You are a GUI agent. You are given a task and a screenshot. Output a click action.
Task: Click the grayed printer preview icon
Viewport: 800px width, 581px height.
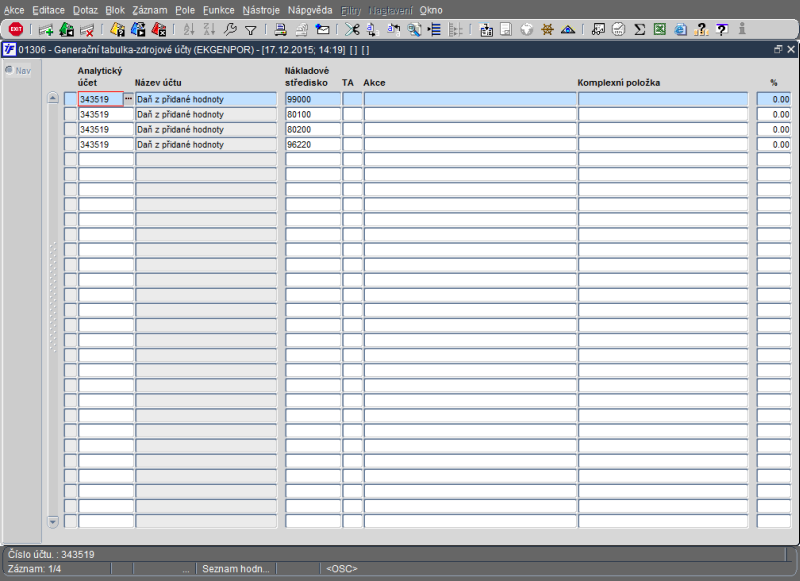[x=302, y=30]
